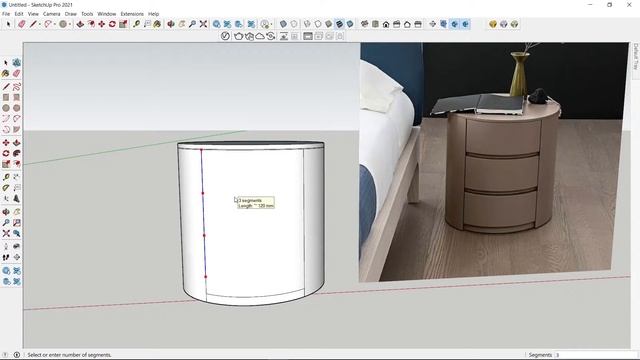Image resolution: width=640 pixels, height=360 pixels.
Task: Choose the Position Camera tool in left toolbar
Action: coord(6,247)
